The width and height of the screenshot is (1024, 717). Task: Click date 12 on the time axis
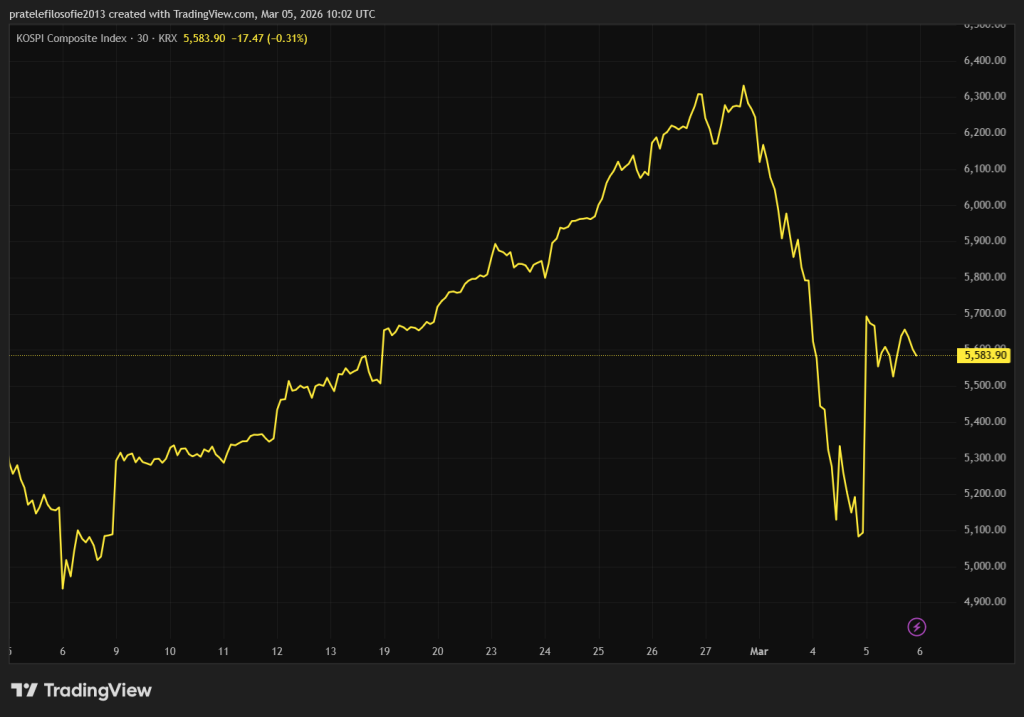point(277,651)
